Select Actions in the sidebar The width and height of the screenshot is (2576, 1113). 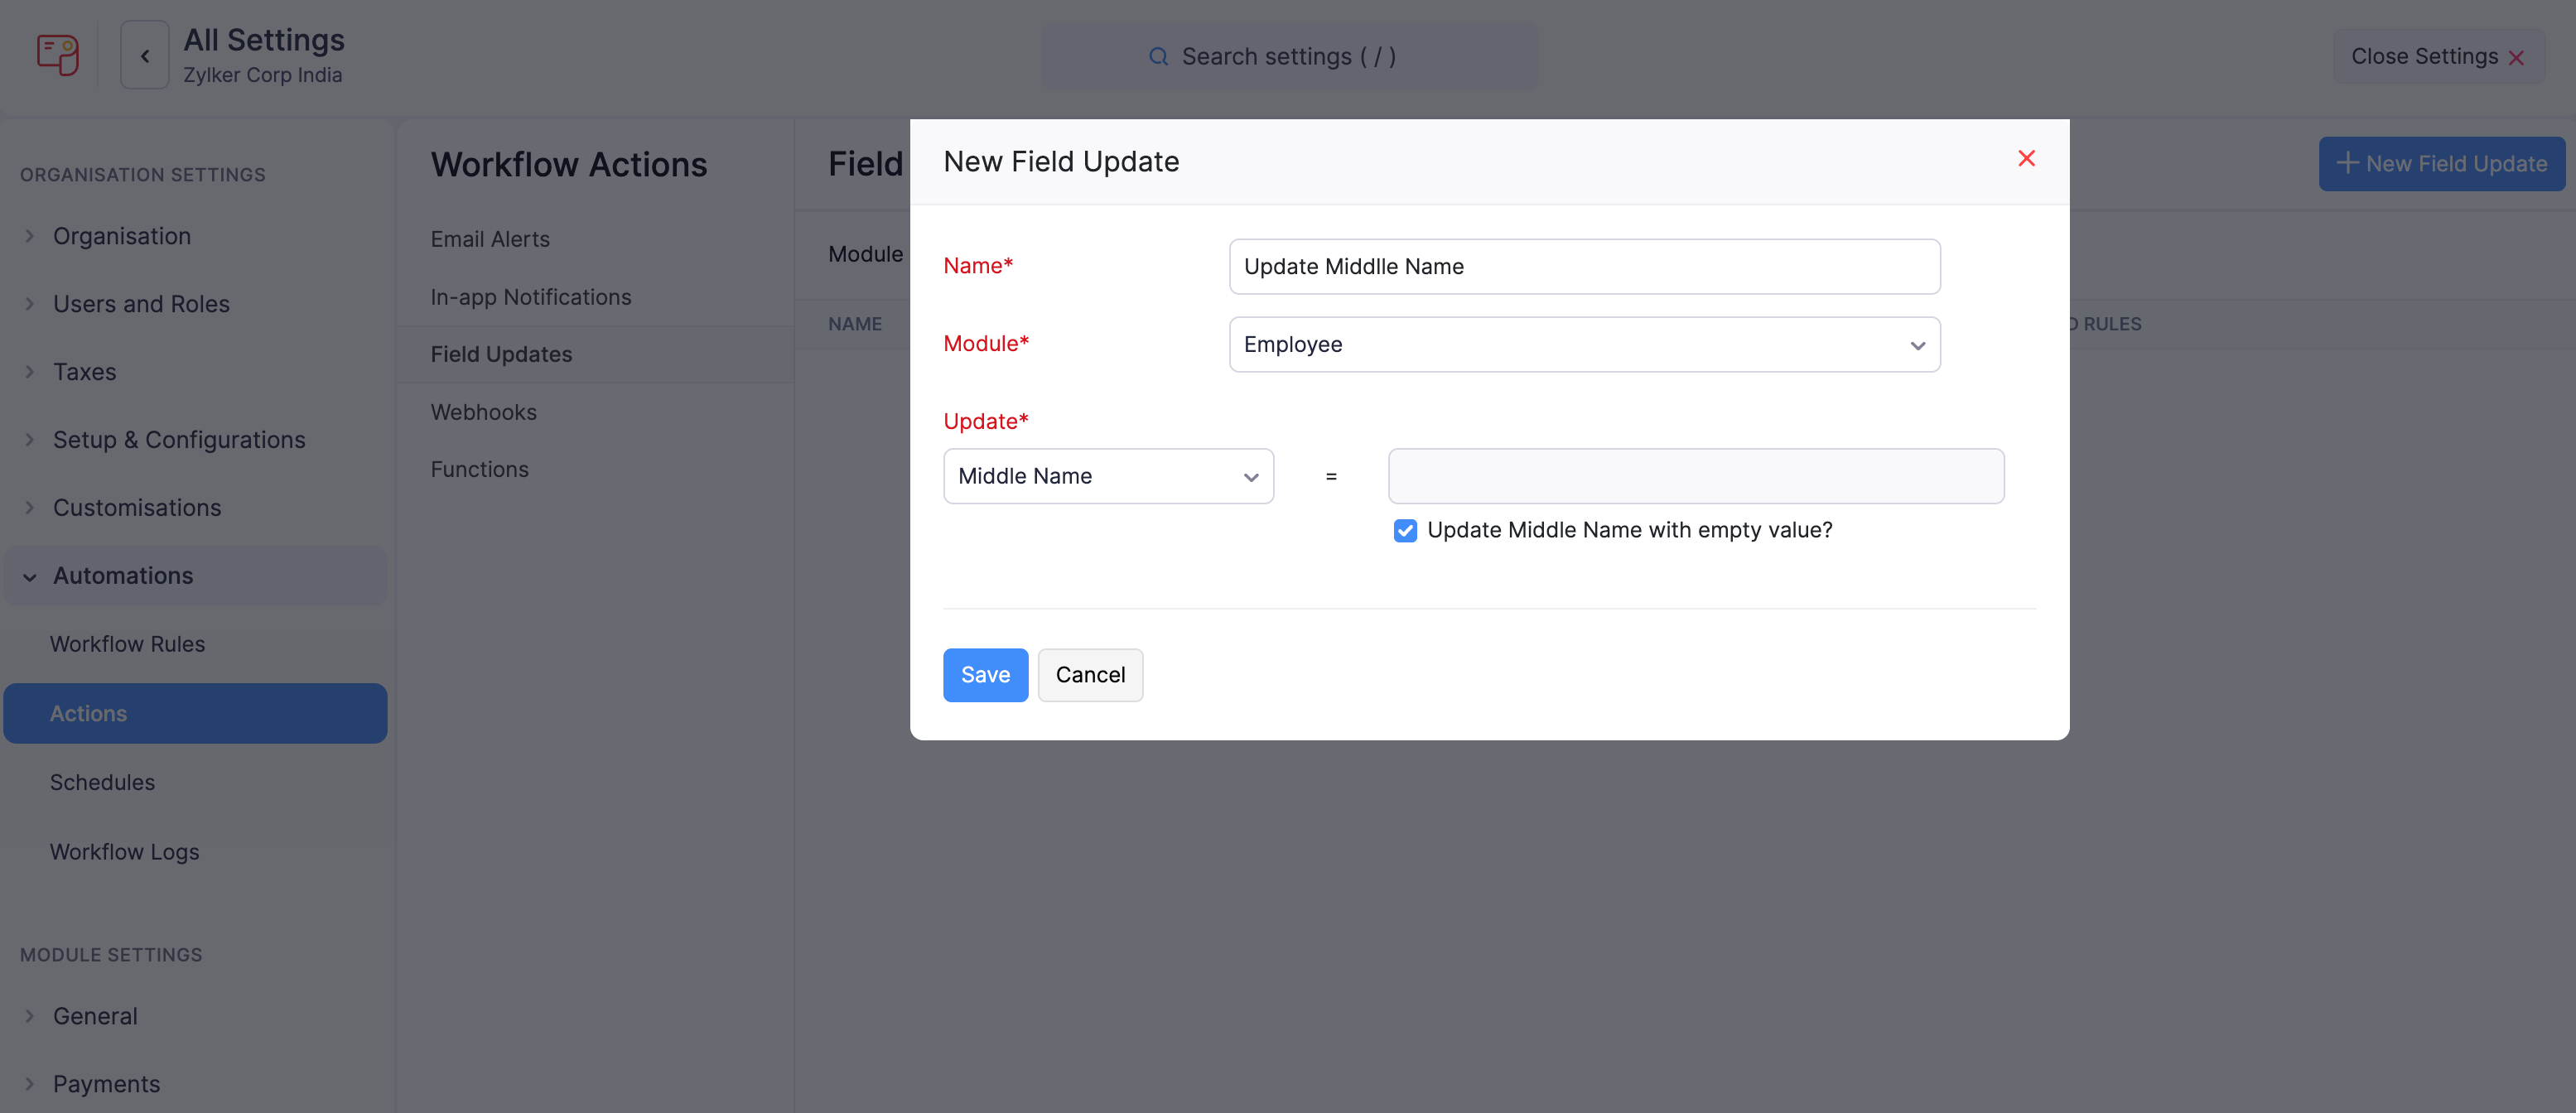(195, 713)
